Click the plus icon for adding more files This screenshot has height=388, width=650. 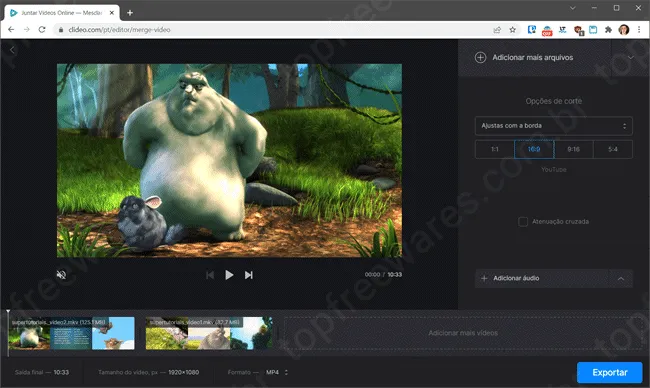pyautogui.click(x=480, y=58)
